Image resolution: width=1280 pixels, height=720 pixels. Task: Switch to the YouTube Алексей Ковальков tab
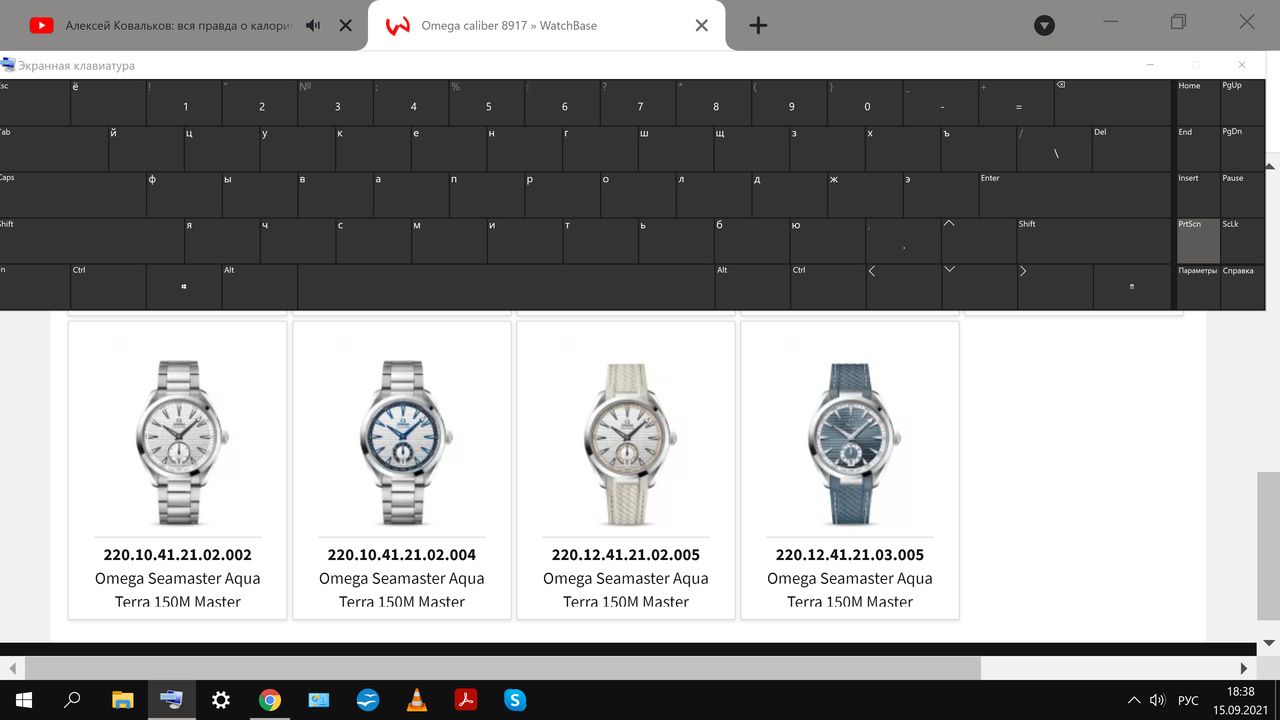tap(180, 26)
